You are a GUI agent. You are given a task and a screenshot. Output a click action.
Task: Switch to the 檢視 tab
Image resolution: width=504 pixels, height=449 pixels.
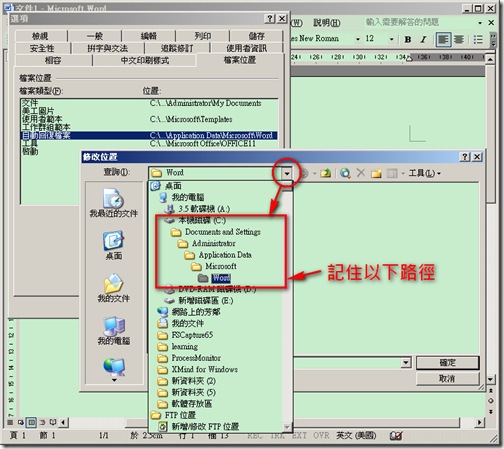click(x=40, y=36)
